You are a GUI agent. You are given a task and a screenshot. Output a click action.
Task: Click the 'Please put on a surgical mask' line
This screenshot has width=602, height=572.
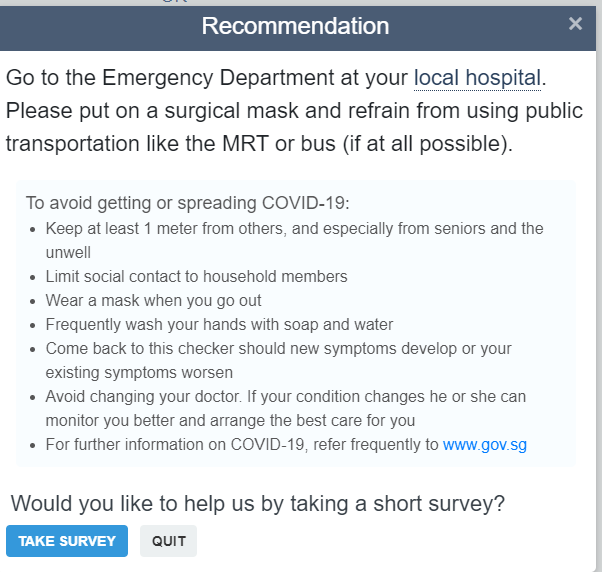[294, 111]
